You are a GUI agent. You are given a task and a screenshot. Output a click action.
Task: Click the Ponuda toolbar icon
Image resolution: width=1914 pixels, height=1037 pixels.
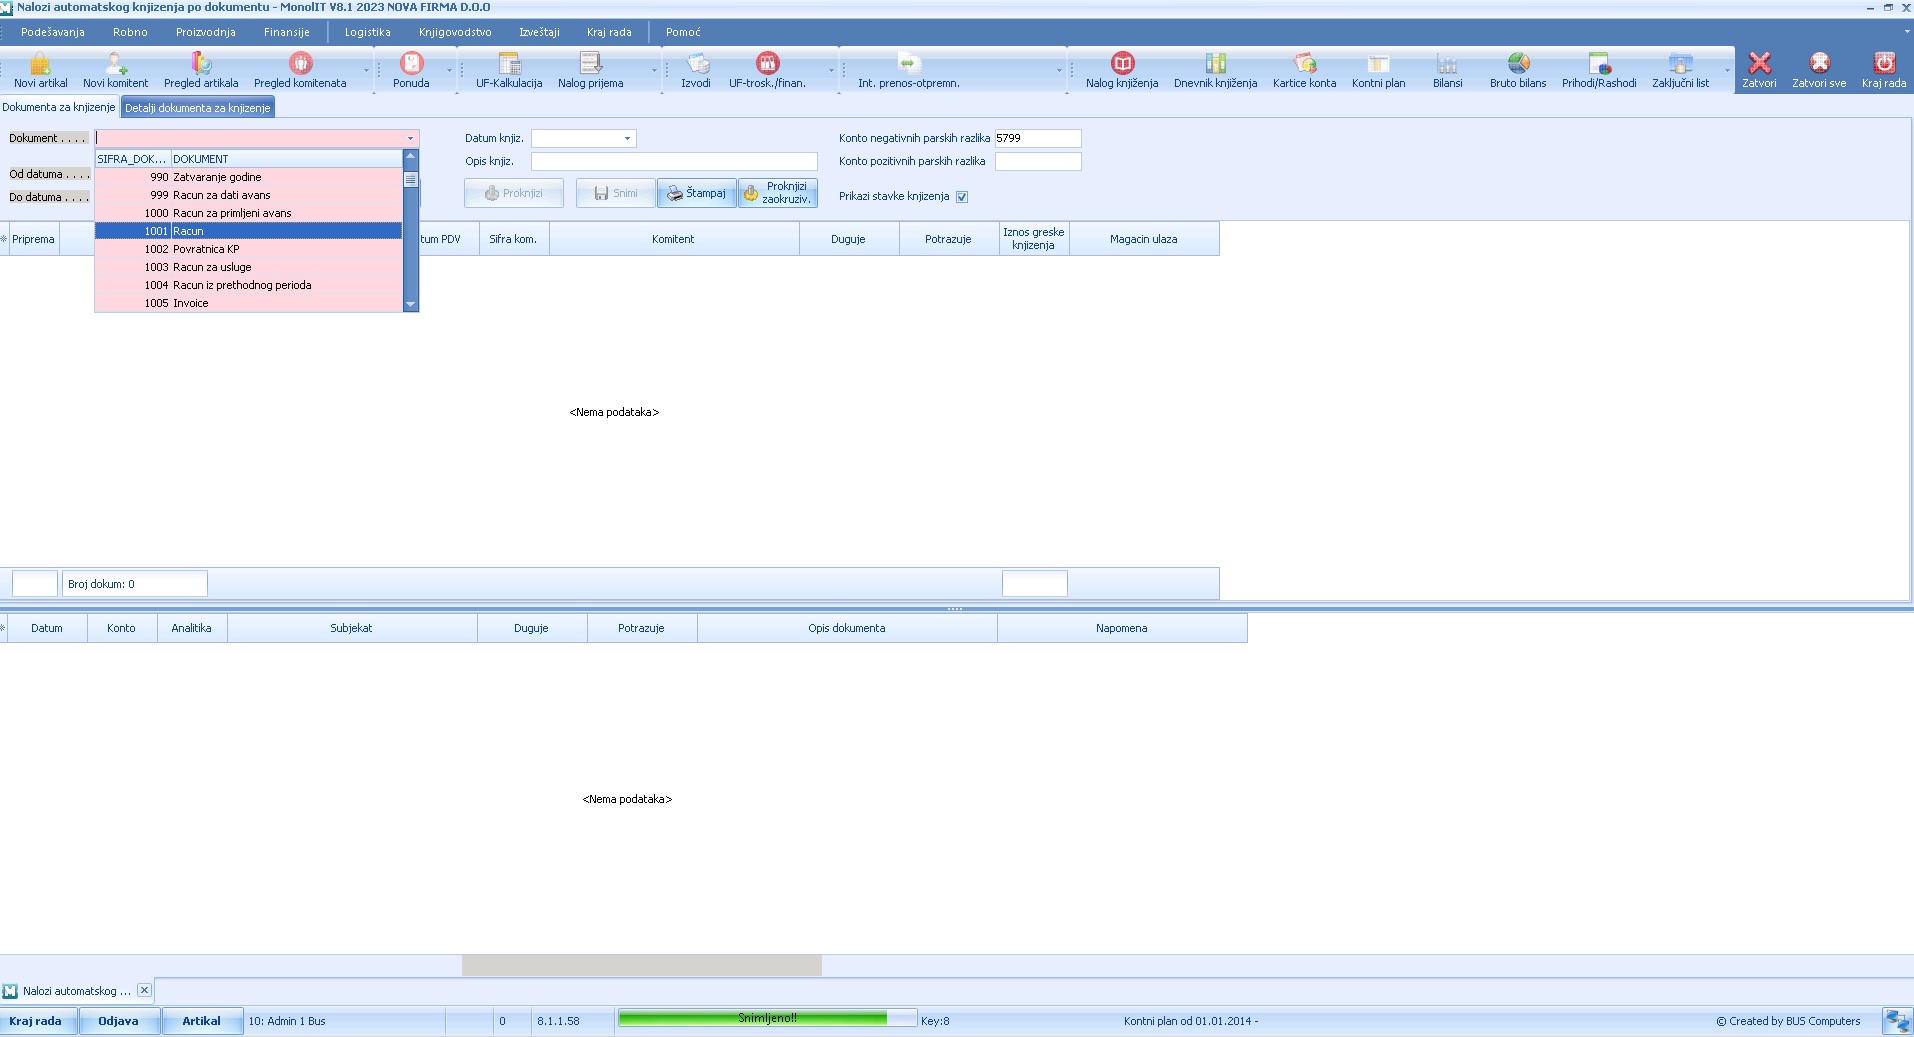(x=411, y=70)
